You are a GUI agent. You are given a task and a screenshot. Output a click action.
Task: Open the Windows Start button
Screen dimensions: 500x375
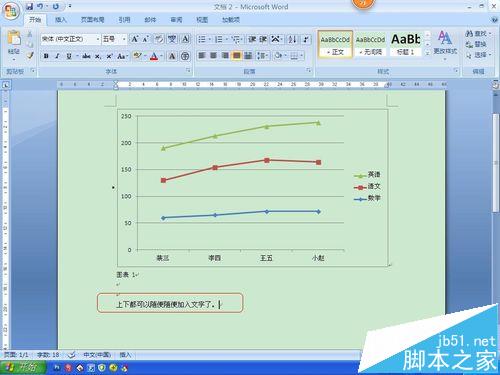coord(23,367)
